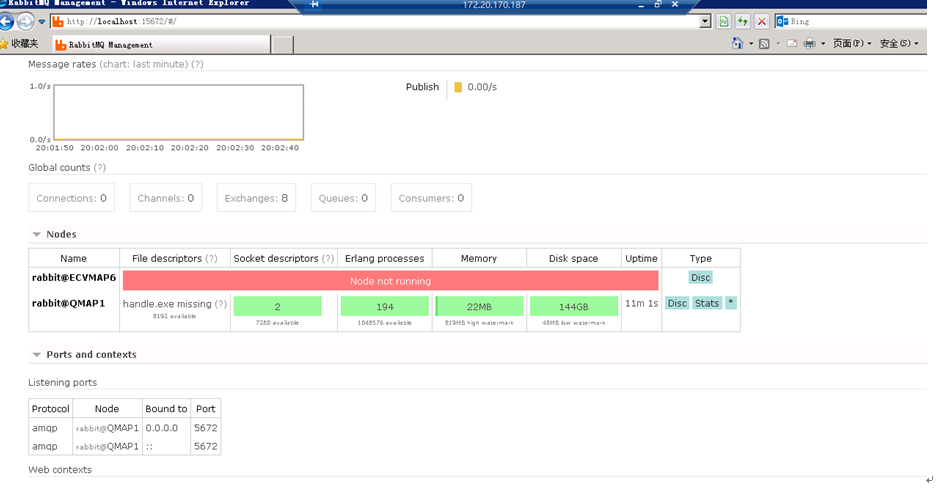Click Disc tag of rabbit@QMAP1
The width and height of the screenshot is (936, 488).
[x=677, y=303]
